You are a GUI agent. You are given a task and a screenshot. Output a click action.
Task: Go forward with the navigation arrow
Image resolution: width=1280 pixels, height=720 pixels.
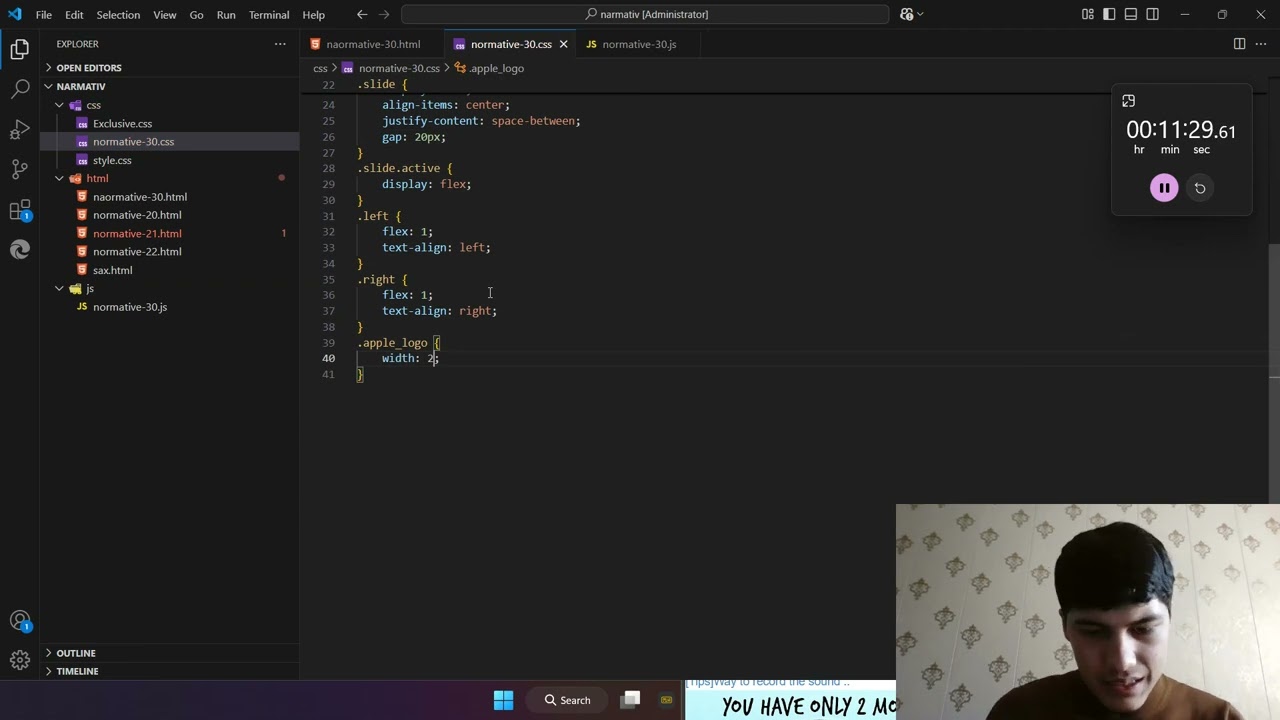coord(384,14)
